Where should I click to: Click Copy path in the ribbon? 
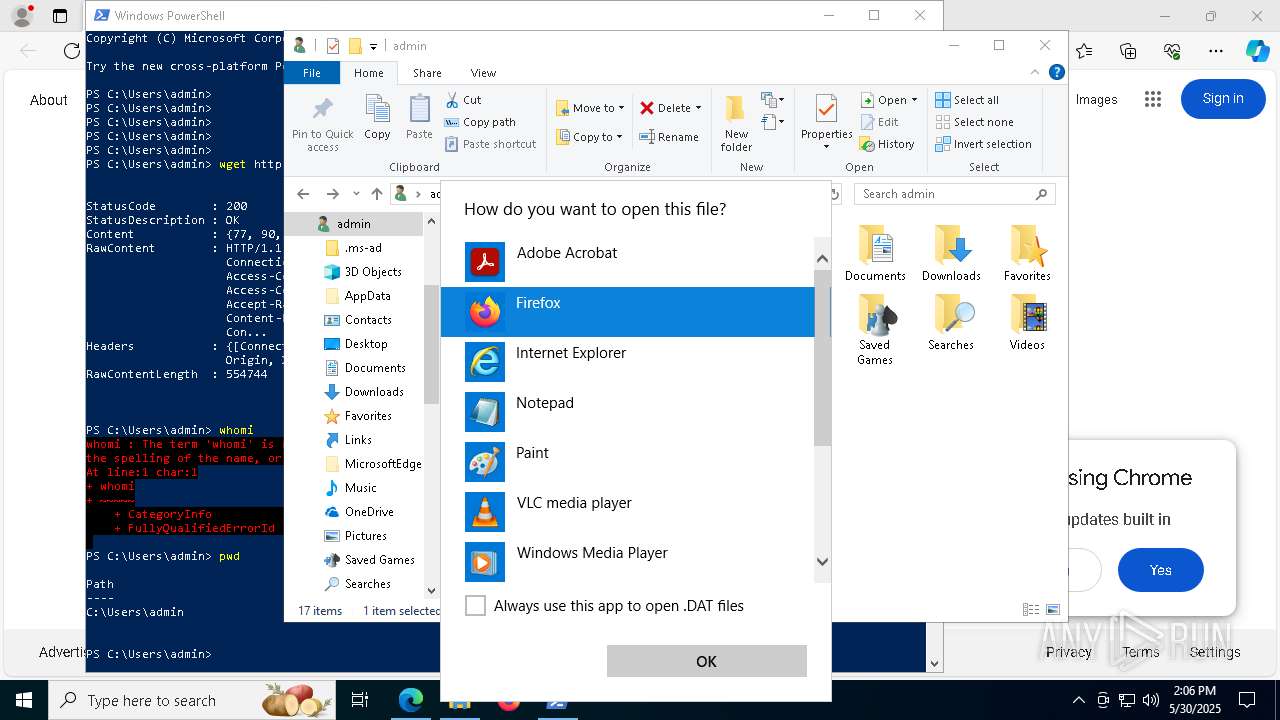pyautogui.click(x=481, y=122)
